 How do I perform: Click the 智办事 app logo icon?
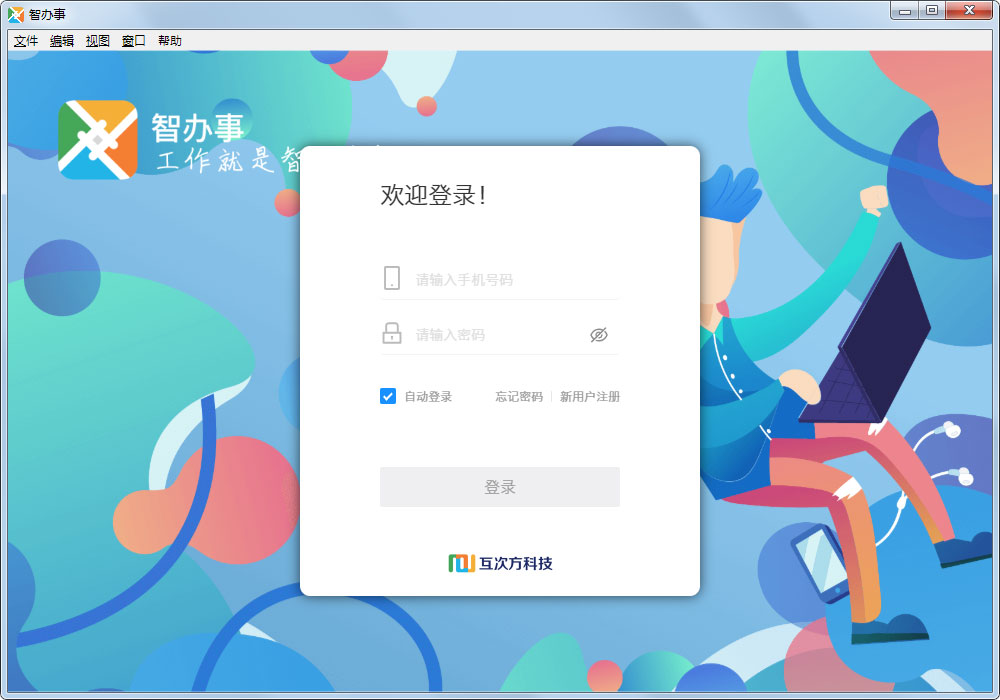point(97,140)
